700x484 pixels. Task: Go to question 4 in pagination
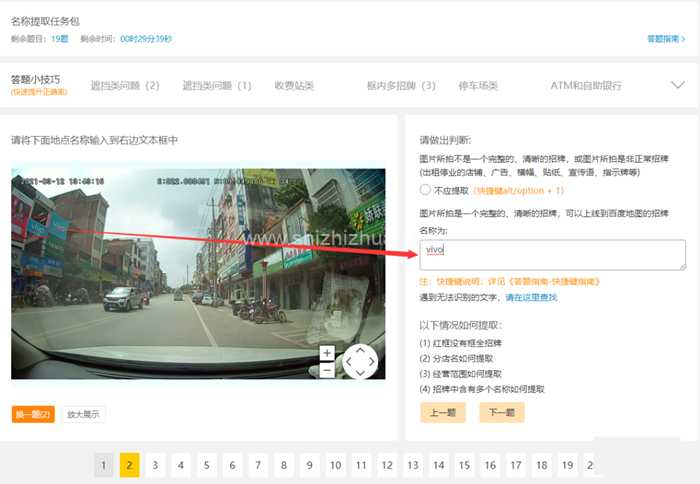(181, 465)
